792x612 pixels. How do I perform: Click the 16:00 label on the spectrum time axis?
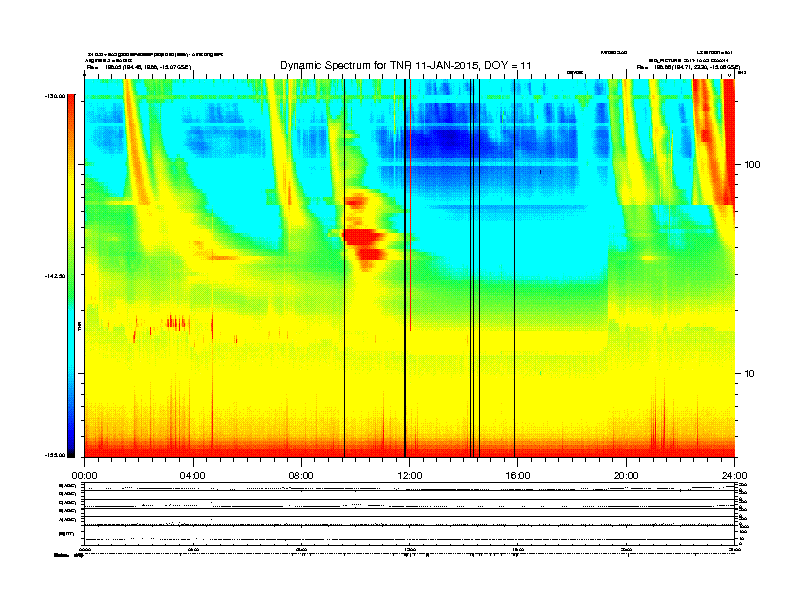518,476
